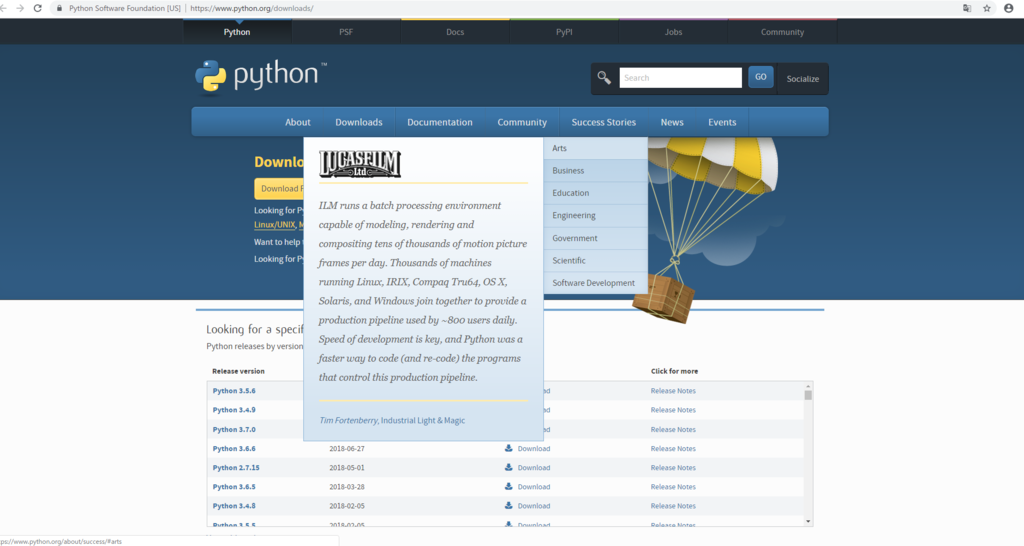The image size is (1024, 546).
Task: Bookmark the page with the star icon
Action: (987, 8)
